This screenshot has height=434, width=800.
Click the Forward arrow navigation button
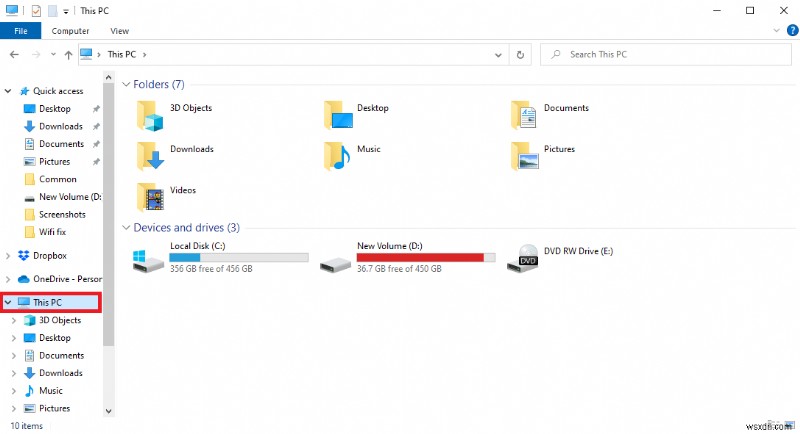(x=36, y=55)
